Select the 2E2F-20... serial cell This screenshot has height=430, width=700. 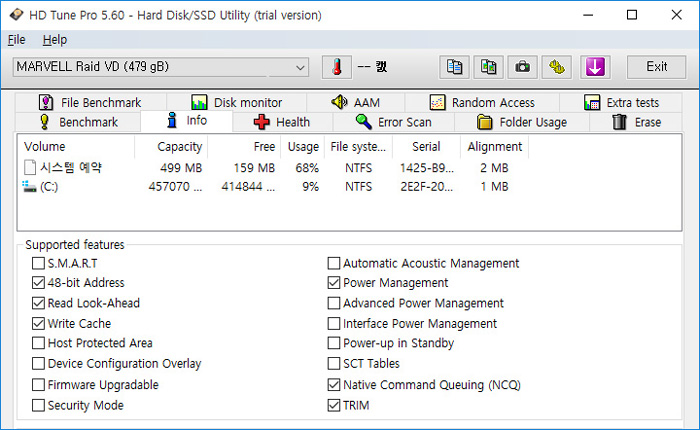point(427,187)
